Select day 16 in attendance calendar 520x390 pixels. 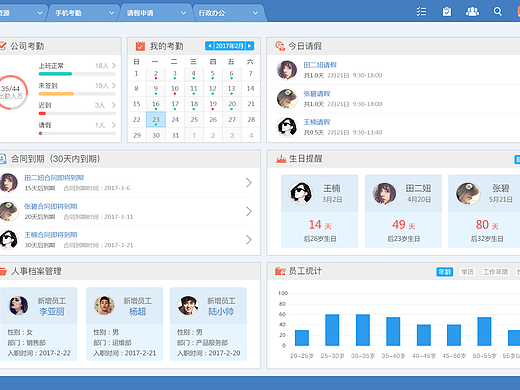point(156,104)
